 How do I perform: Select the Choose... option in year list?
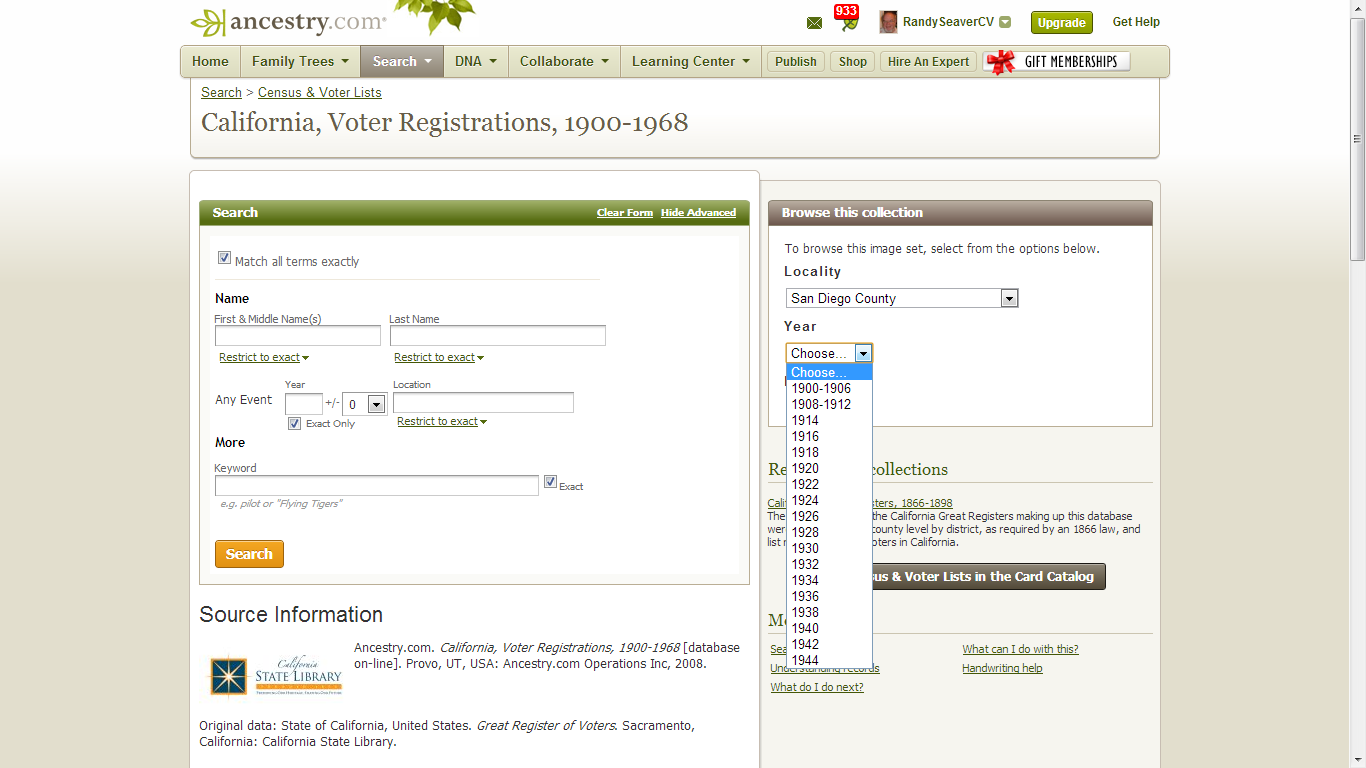click(829, 372)
